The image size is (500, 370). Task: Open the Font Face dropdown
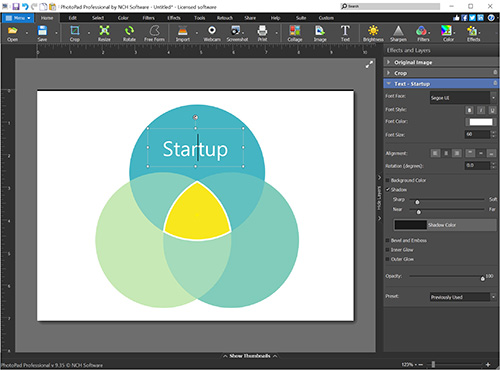tap(463, 98)
